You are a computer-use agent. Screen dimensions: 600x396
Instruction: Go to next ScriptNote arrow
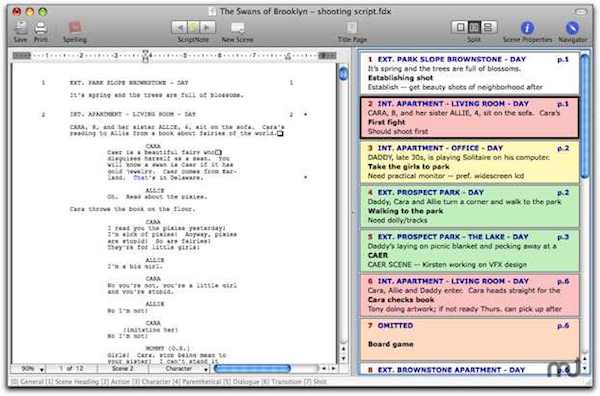[x=208, y=28]
